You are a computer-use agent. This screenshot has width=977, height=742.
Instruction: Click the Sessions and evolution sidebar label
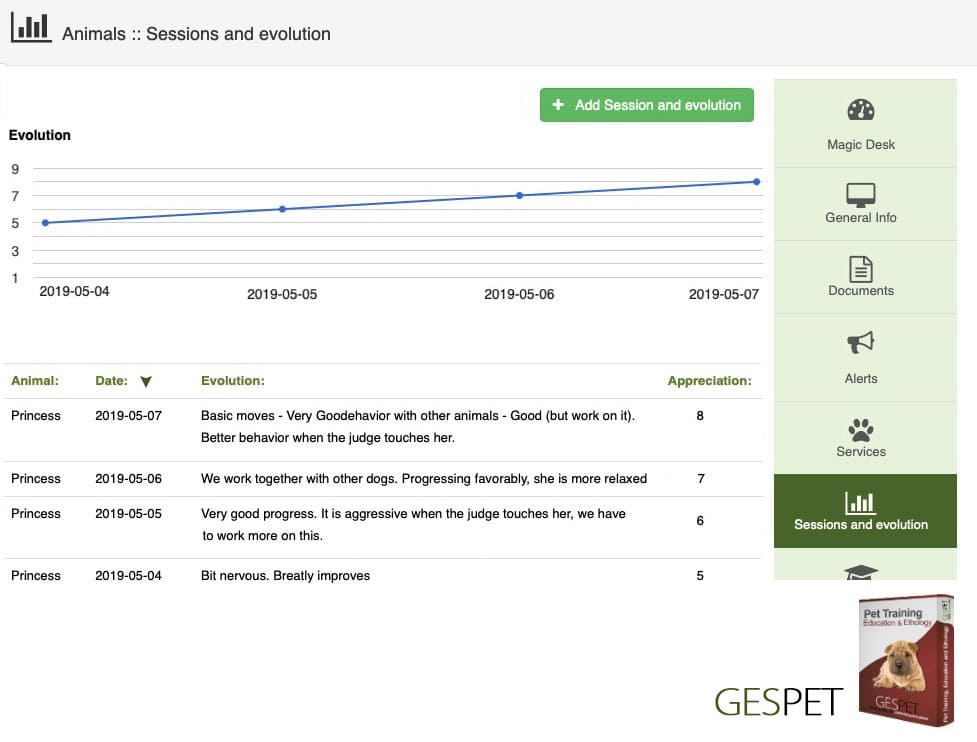click(860, 525)
